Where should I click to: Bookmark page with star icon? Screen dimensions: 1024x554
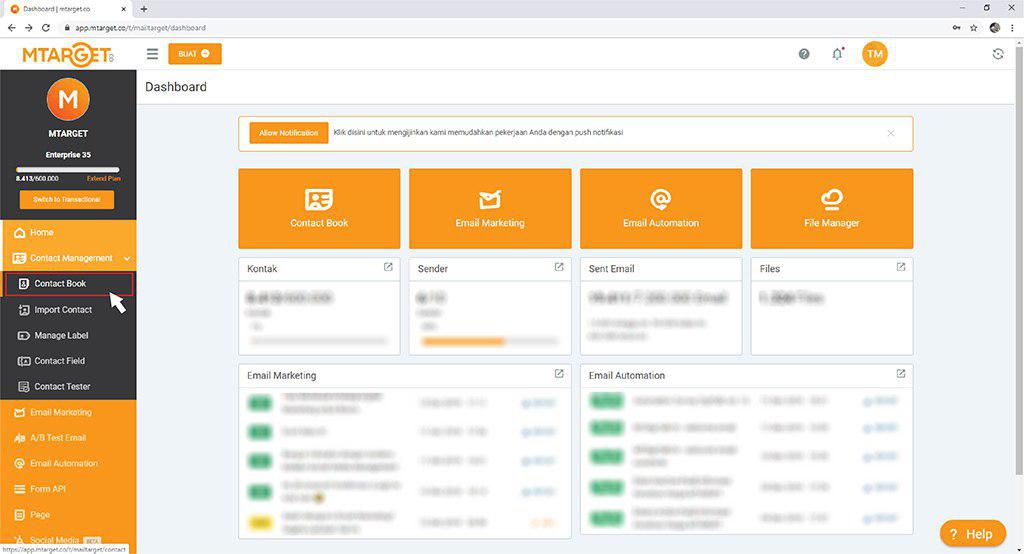[x=974, y=27]
